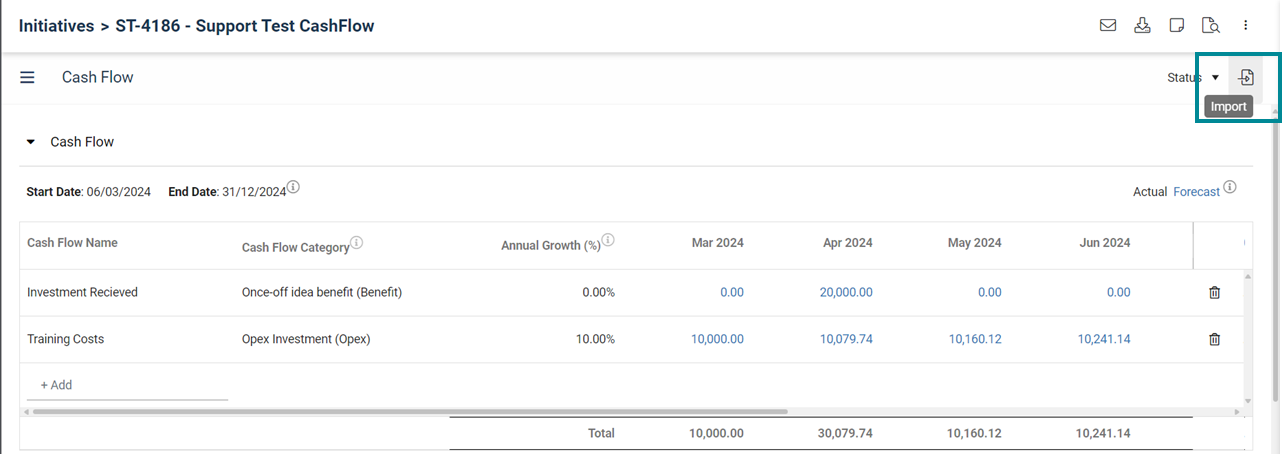
Task: Open the sticky note icon
Action: 1177,26
